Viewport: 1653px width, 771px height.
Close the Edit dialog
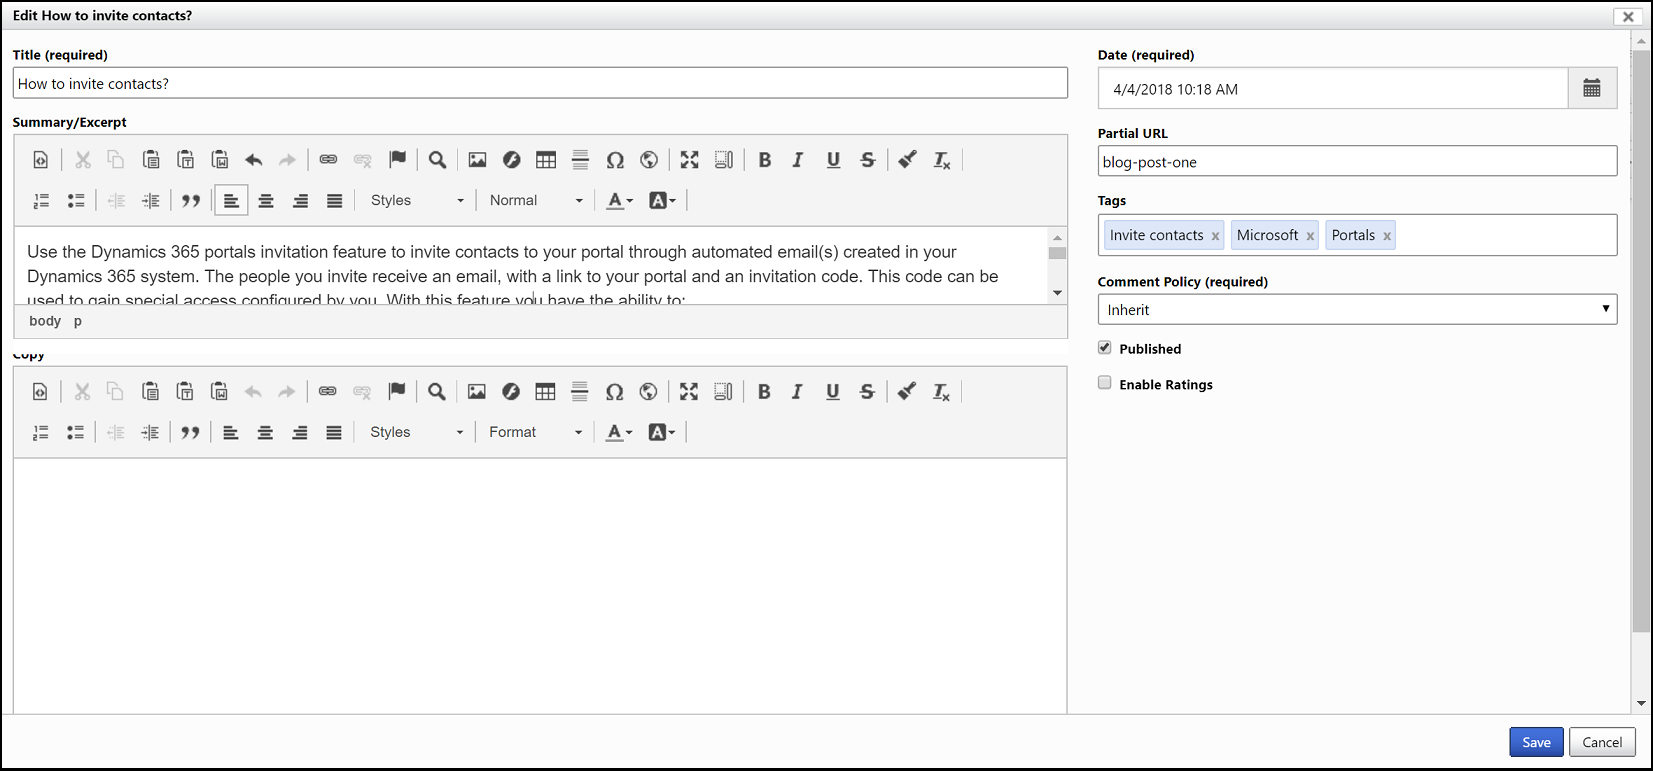(x=1628, y=16)
